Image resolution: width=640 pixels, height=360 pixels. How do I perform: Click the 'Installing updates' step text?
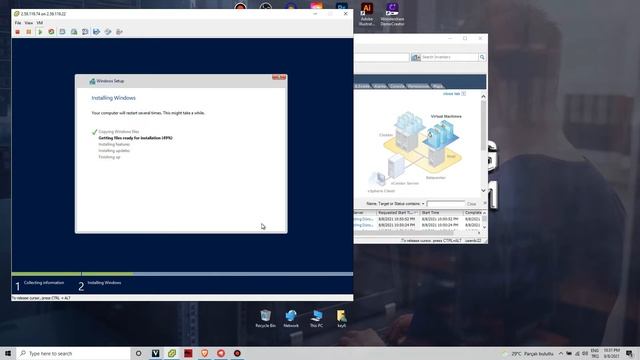click(x=114, y=151)
